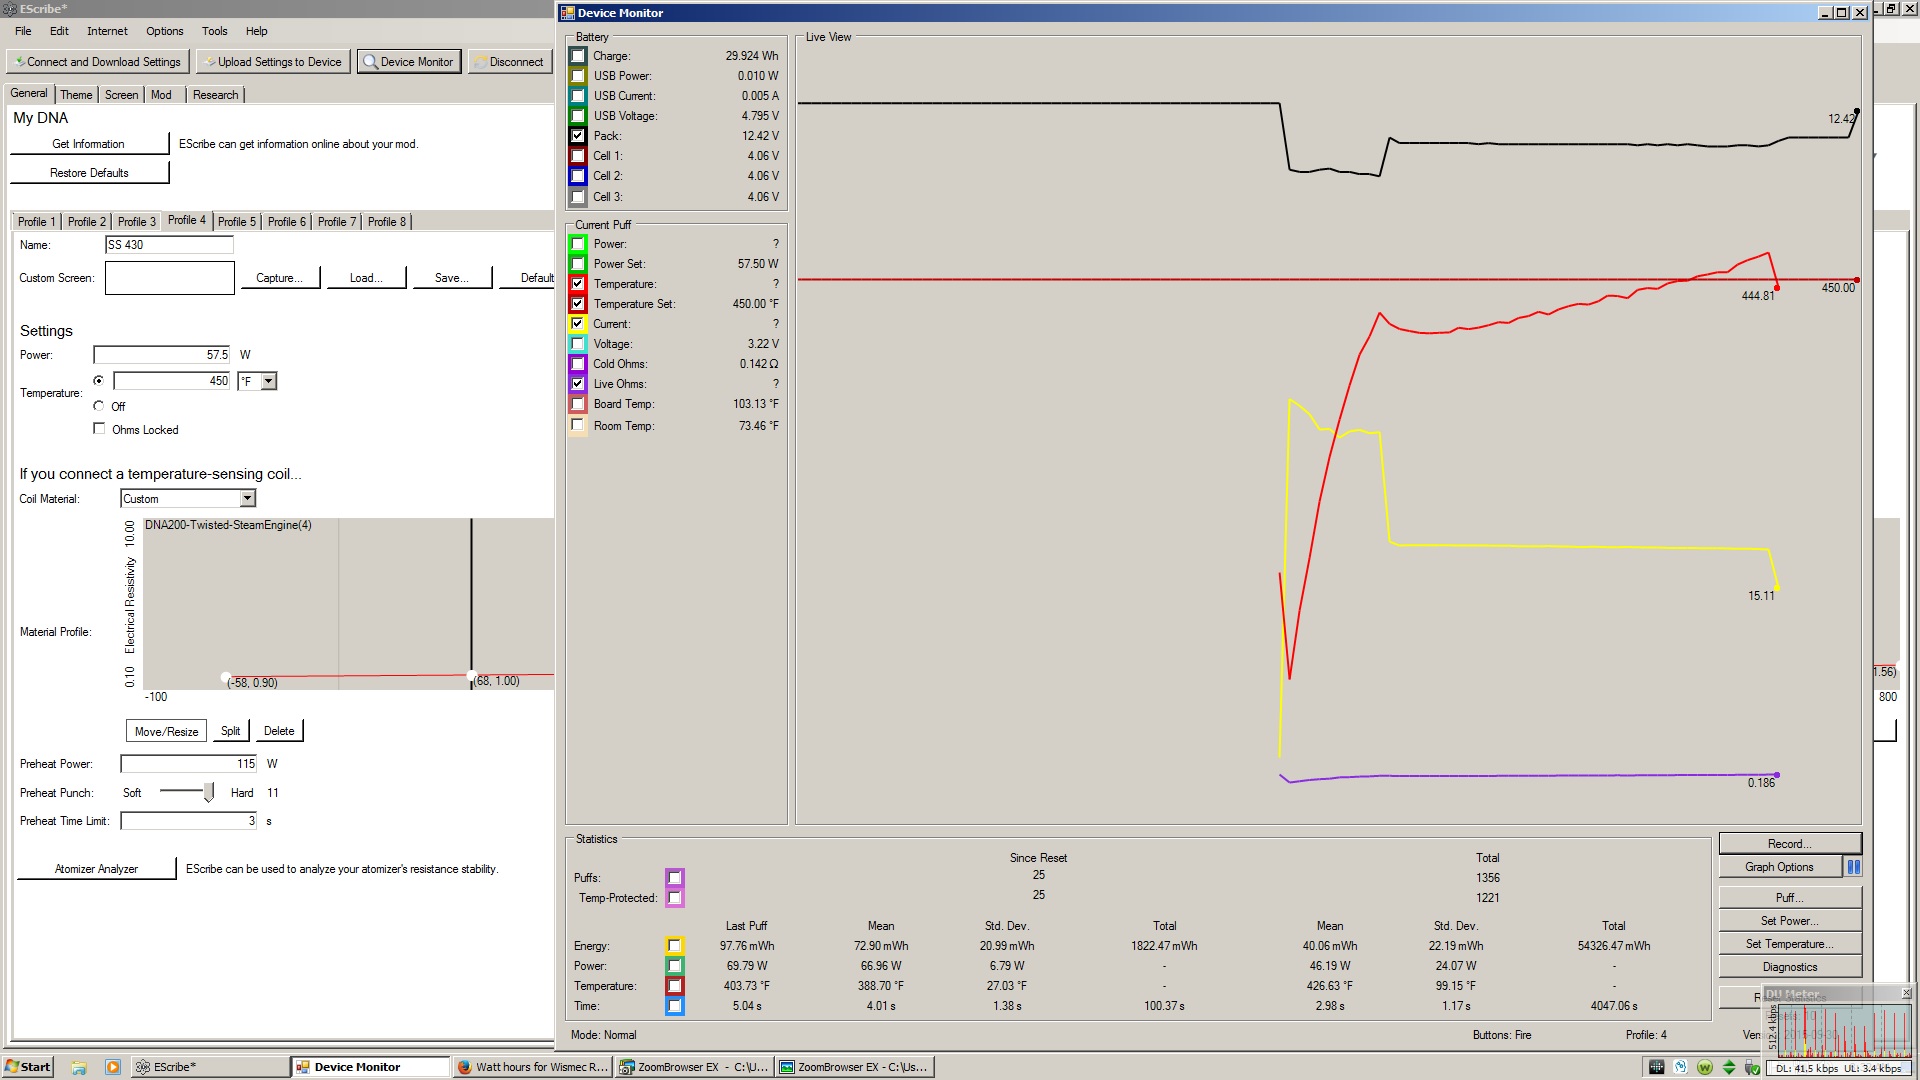Open the Tools menu
The width and height of the screenshot is (1920, 1080).
tap(214, 31)
